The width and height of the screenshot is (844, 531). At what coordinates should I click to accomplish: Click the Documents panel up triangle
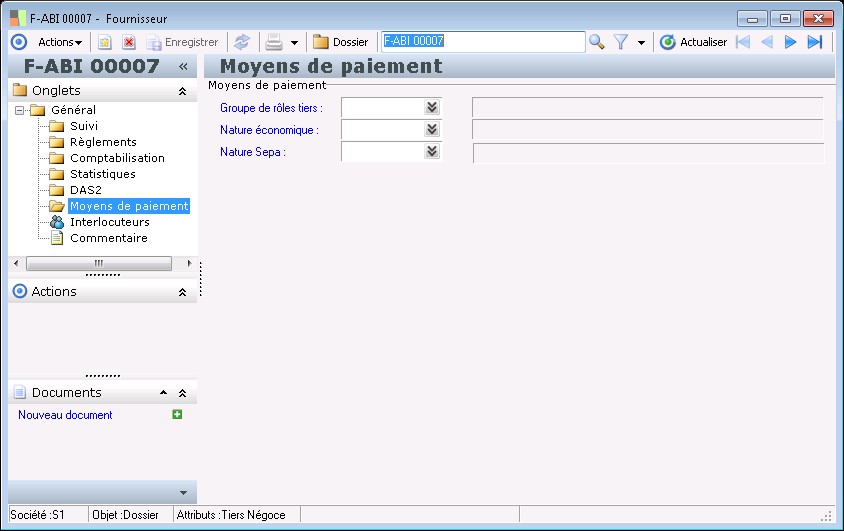(163, 393)
